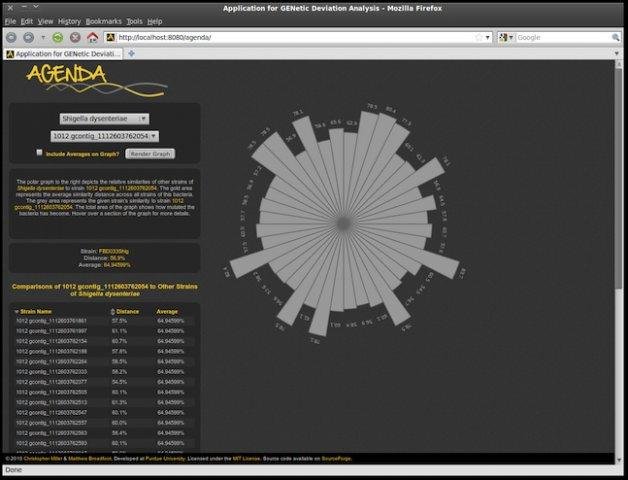The image size is (628, 480).
Task: Click the Done status bar text
Action: click(x=13, y=470)
